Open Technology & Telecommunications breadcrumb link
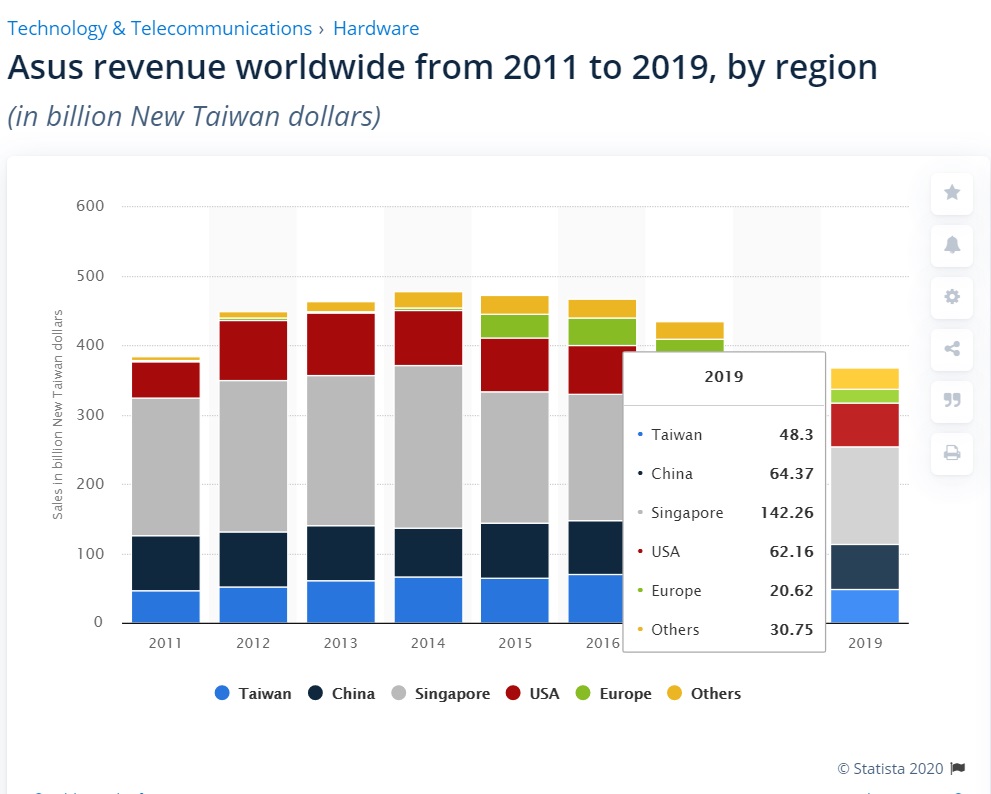 click(x=160, y=28)
